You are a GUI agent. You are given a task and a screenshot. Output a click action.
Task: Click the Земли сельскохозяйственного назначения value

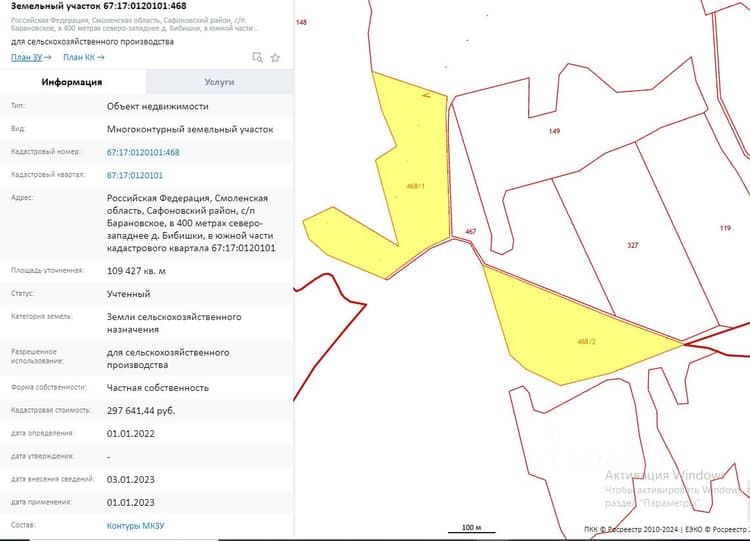point(174,323)
